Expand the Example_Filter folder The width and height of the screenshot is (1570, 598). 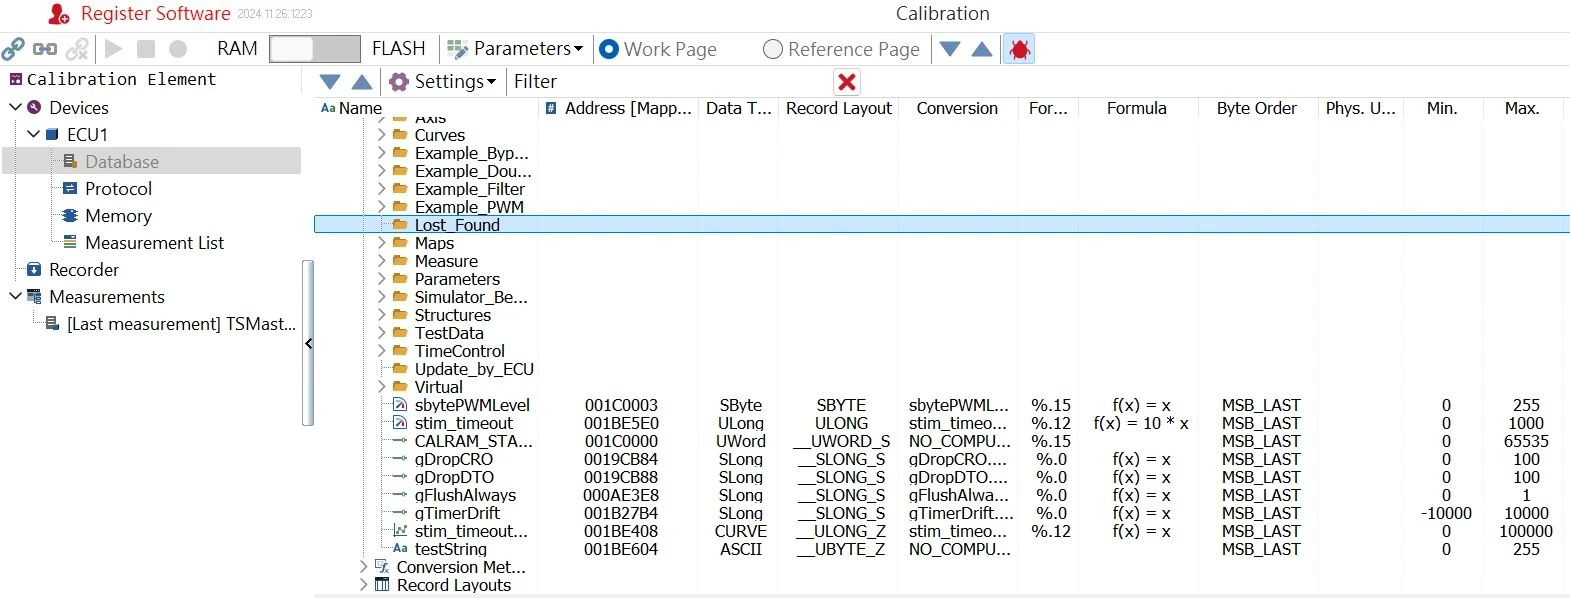pos(381,189)
